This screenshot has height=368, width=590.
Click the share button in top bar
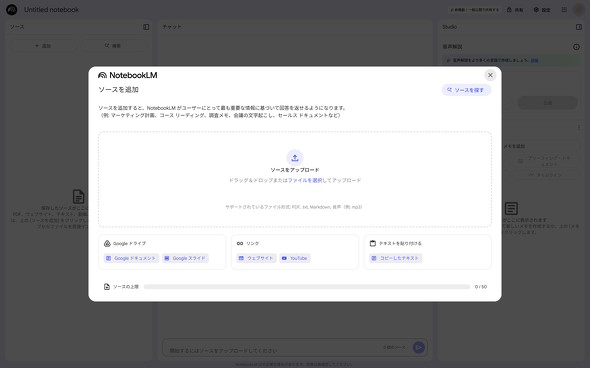[x=515, y=10]
